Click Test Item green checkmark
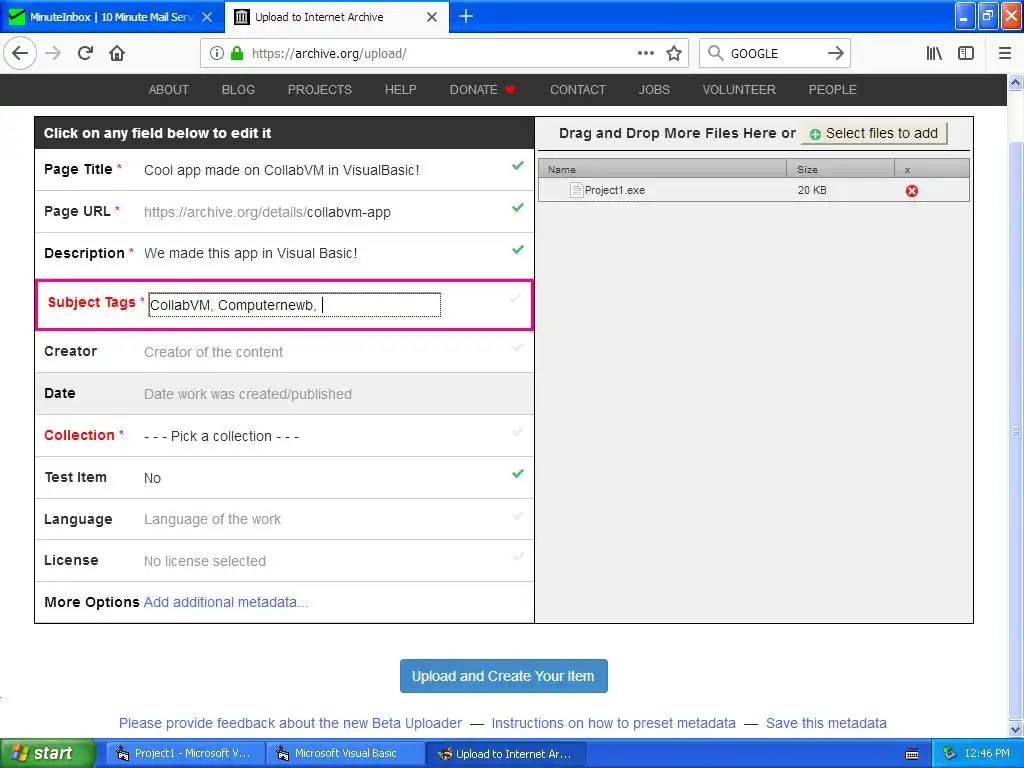The height and width of the screenshot is (768, 1024). pos(518,473)
